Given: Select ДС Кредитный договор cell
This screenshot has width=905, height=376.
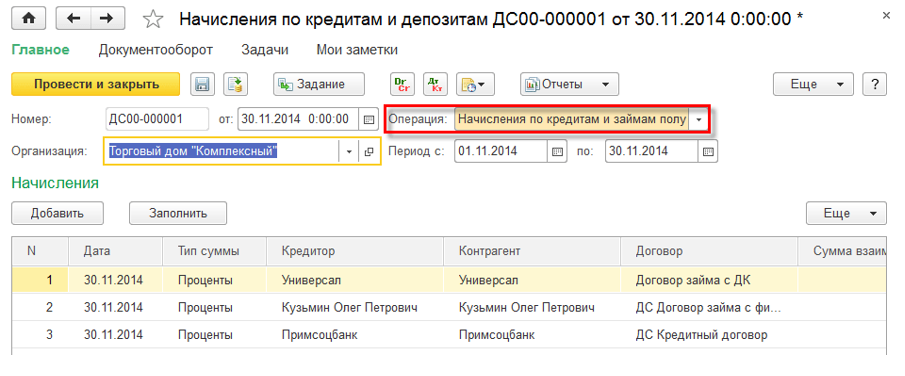Looking at the screenshot, I should [709, 335].
